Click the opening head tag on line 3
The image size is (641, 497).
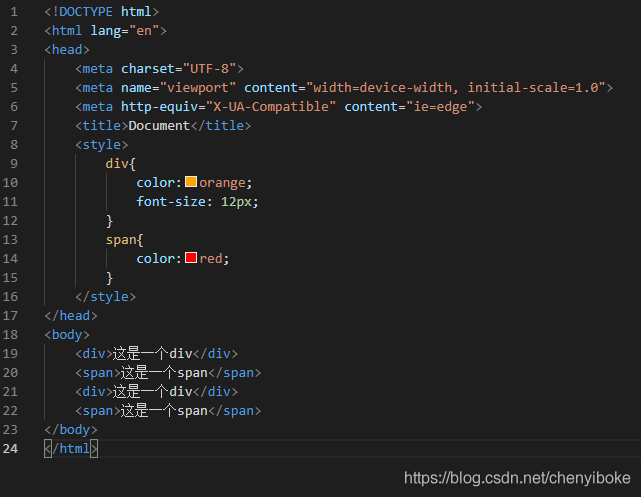(x=67, y=50)
